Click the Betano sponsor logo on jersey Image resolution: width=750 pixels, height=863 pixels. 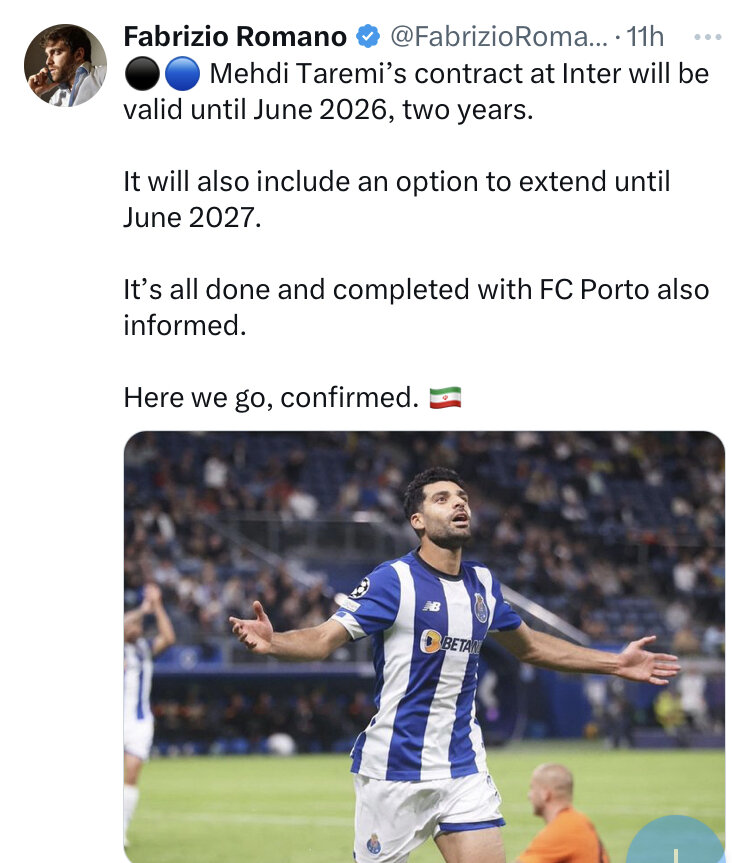[452, 642]
